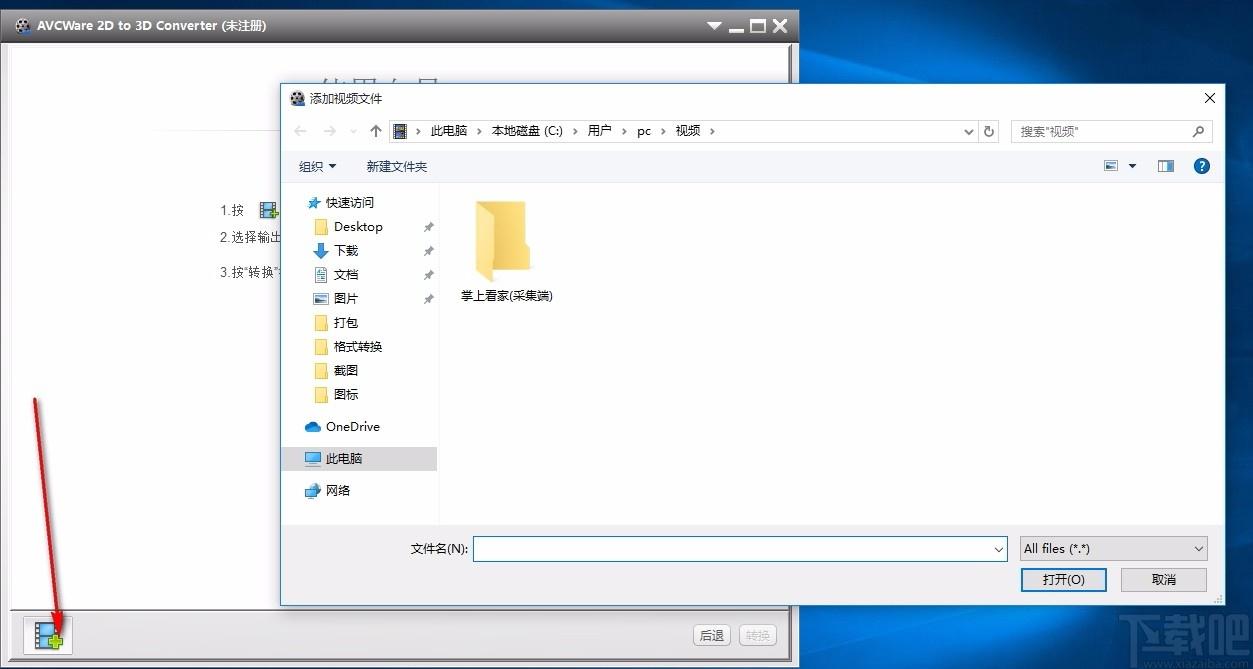Open the 组织 menu

[318, 166]
